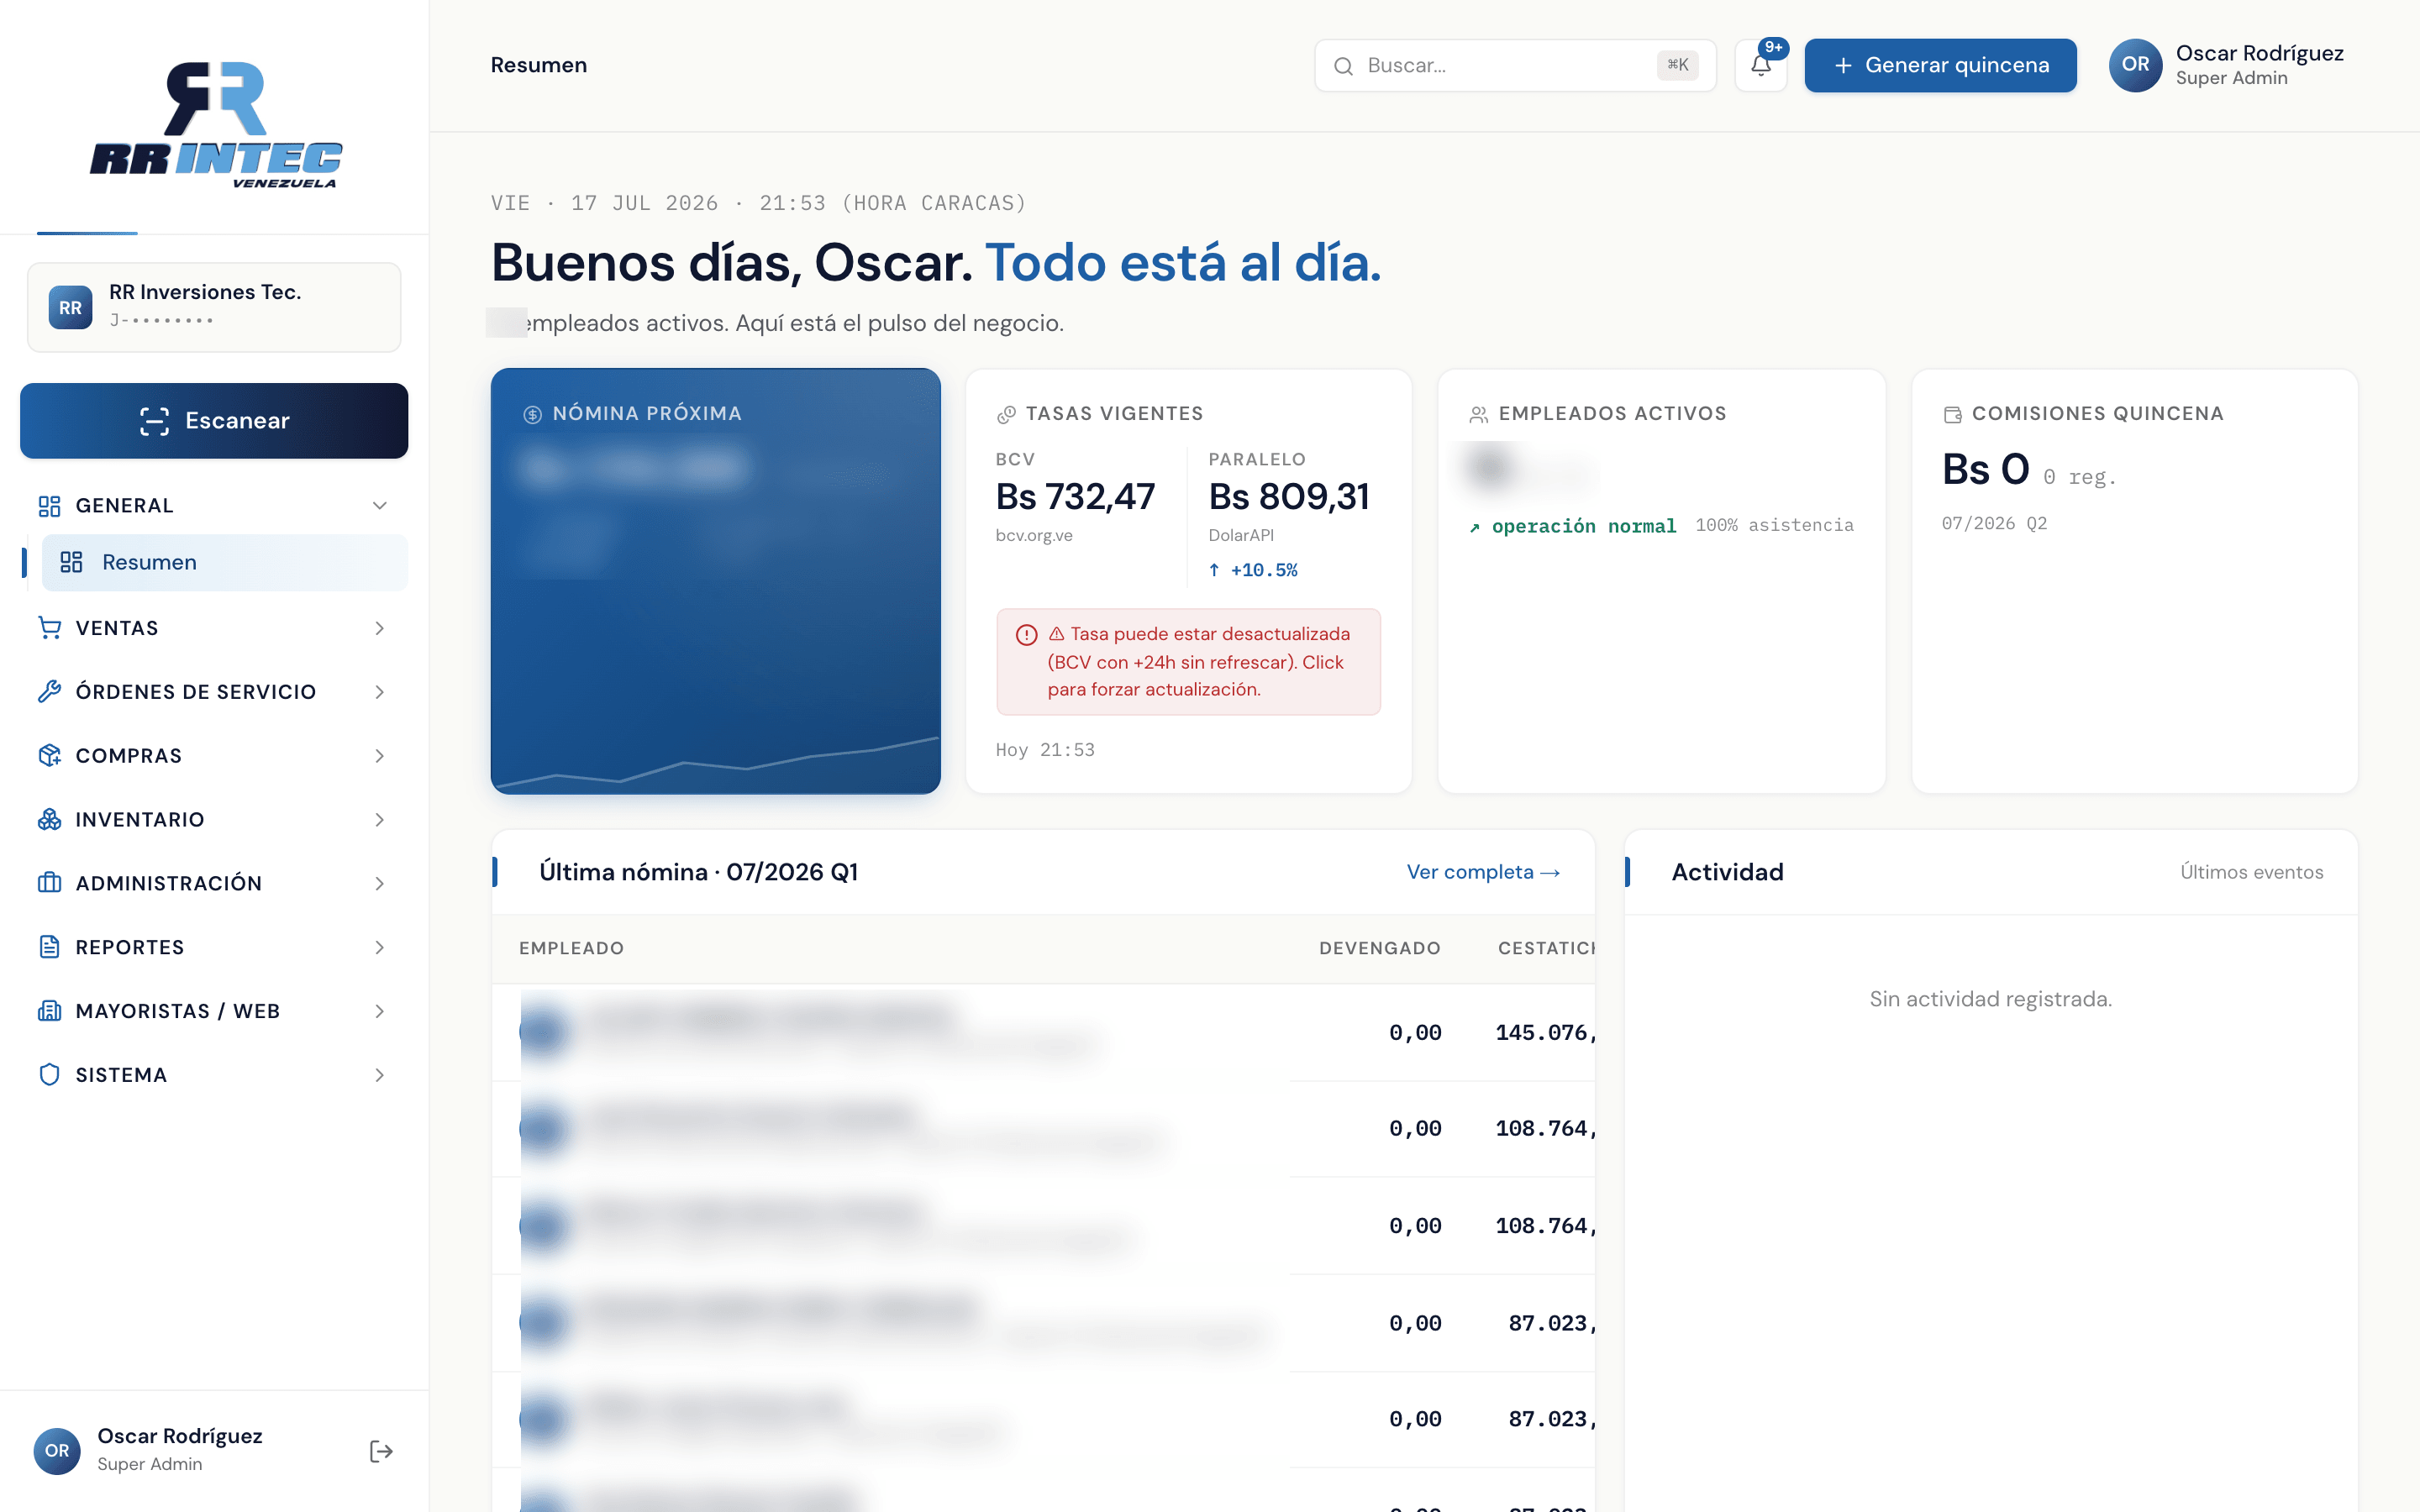Click the Administración briefcase icon
The image size is (2420, 1512).
49,883
